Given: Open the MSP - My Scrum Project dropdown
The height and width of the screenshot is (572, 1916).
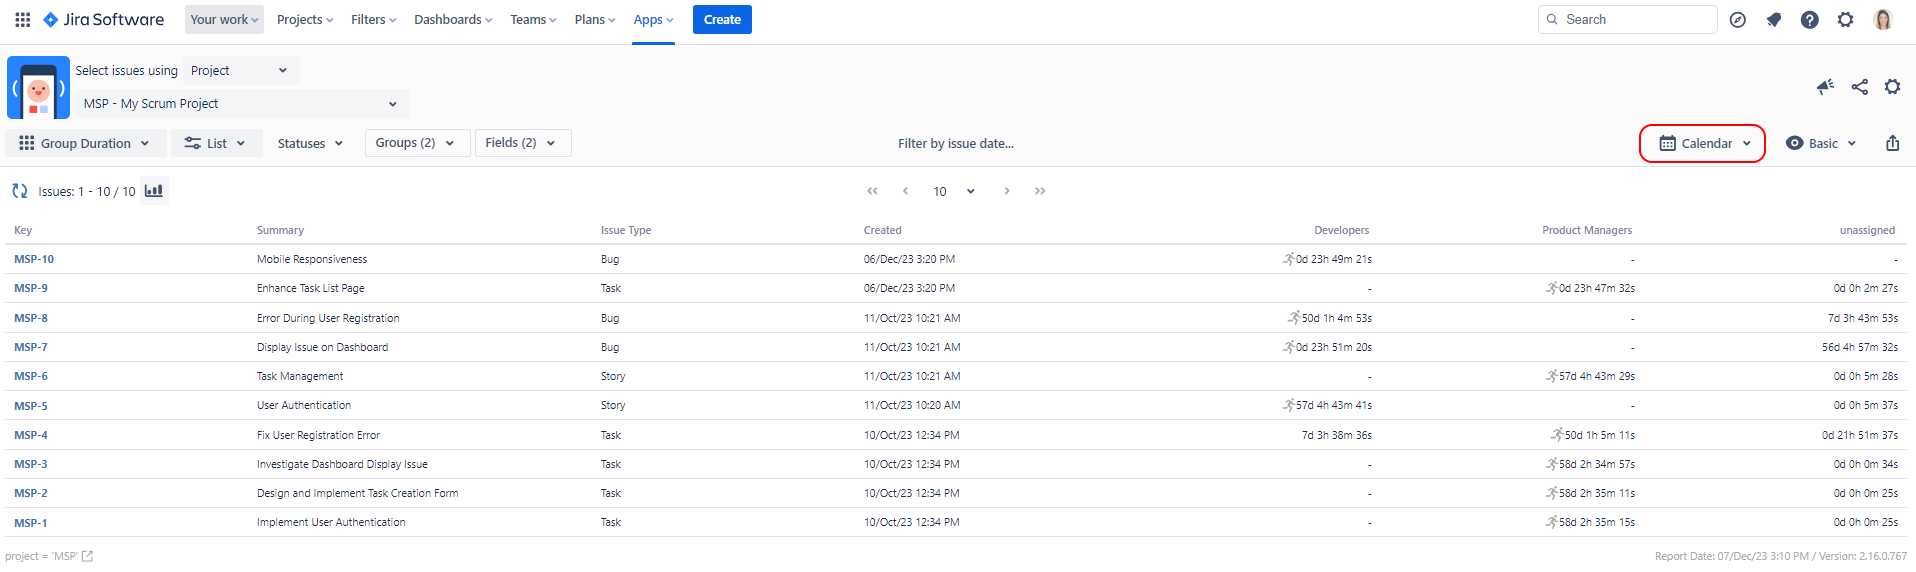Looking at the screenshot, I should coord(241,103).
